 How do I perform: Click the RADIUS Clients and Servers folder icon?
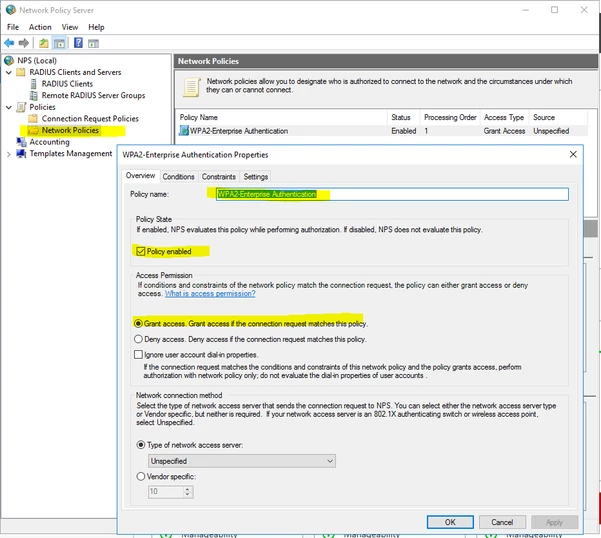(21, 72)
